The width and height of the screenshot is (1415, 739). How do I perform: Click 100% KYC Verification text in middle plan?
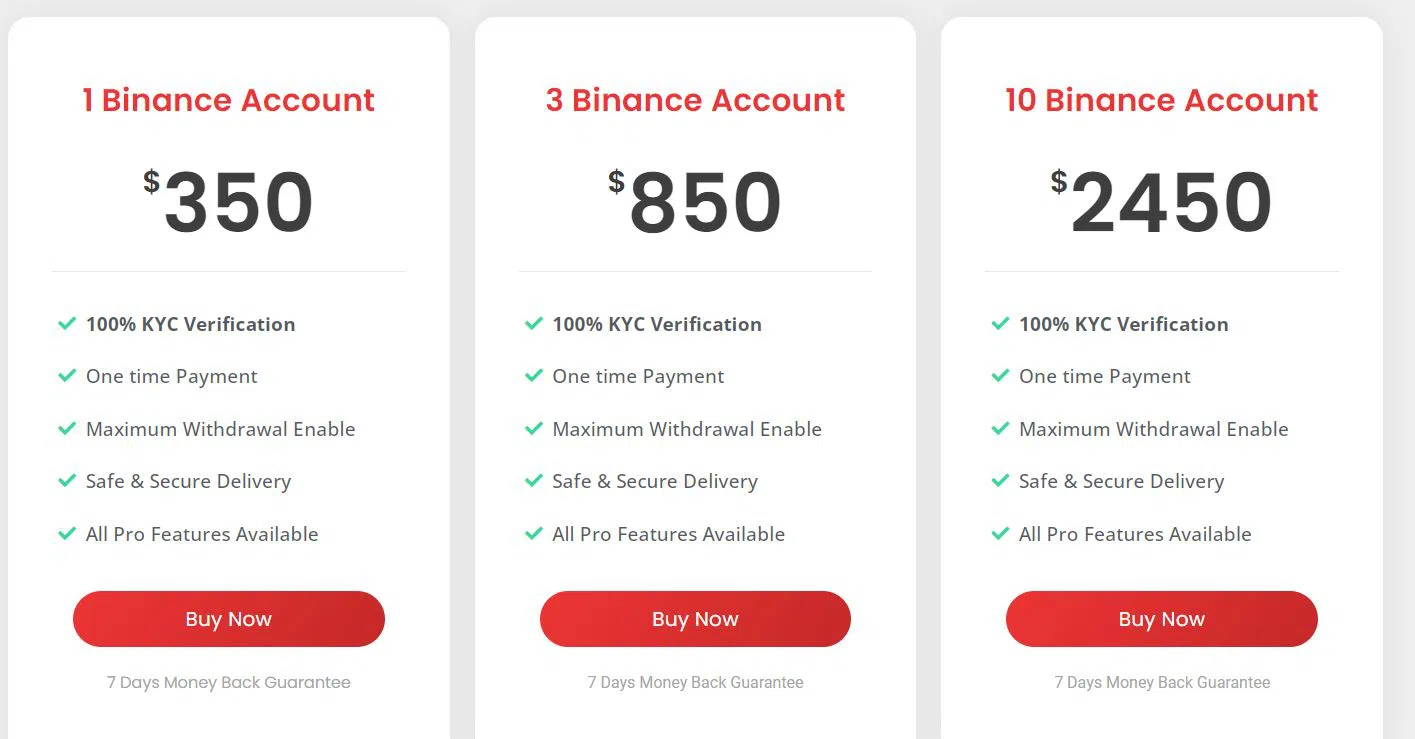[657, 324]
